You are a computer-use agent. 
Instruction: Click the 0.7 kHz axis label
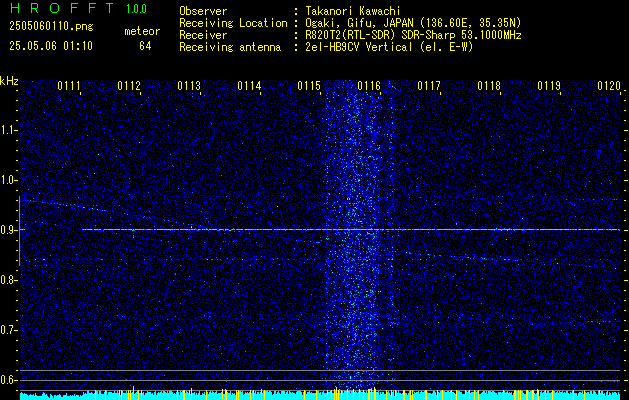point(8,330)
